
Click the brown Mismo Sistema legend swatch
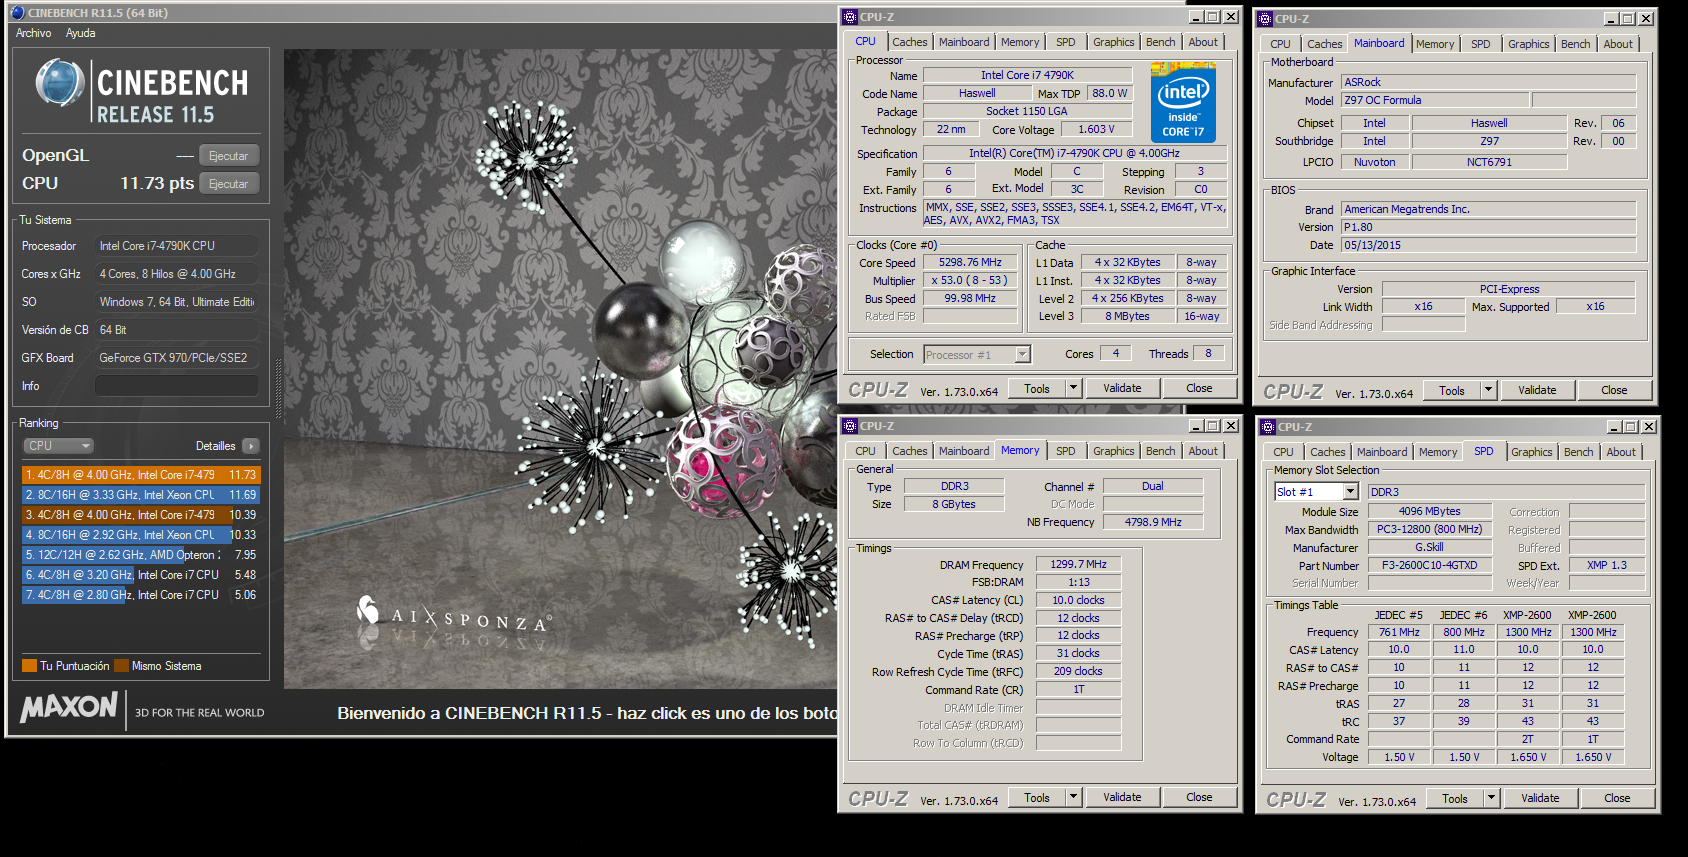pyautogui.click(x=122, y=666)
